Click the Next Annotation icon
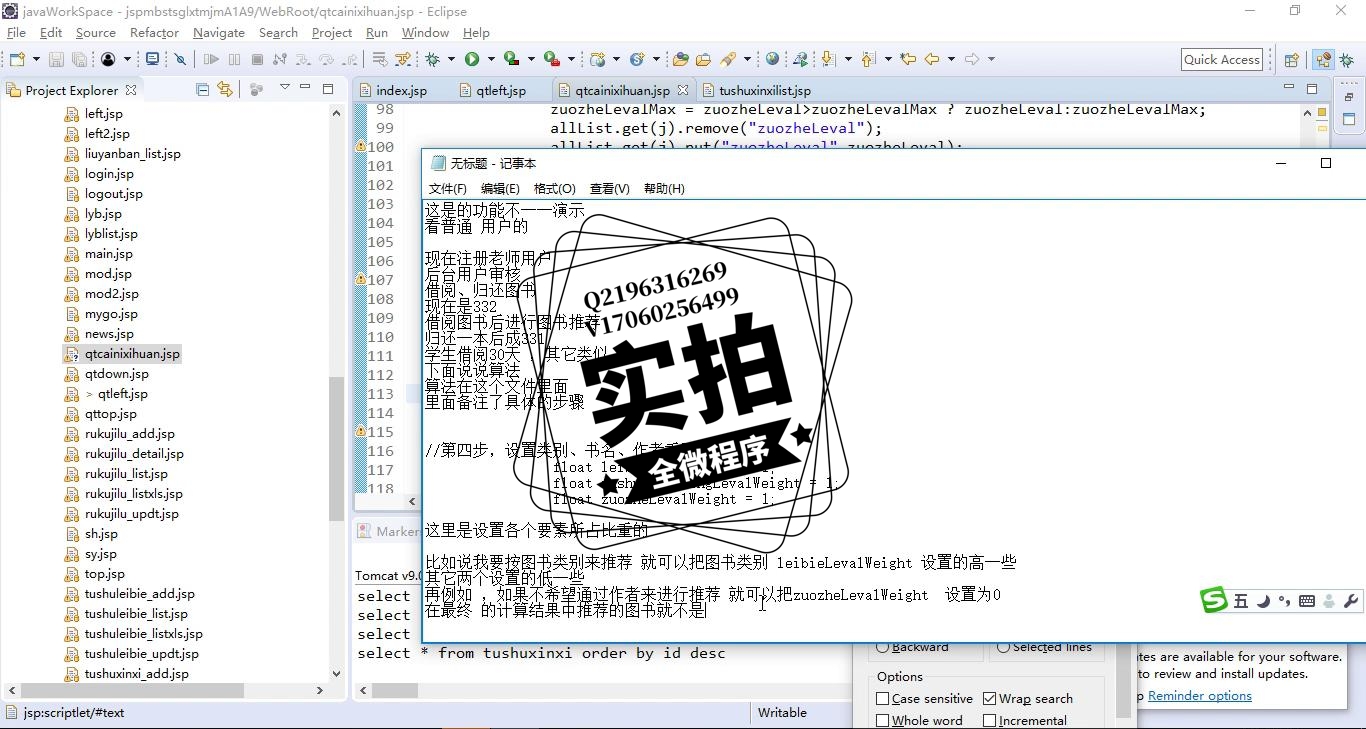Image resolution: width=1366 pixels, height=729 pixels. [828, 59]
